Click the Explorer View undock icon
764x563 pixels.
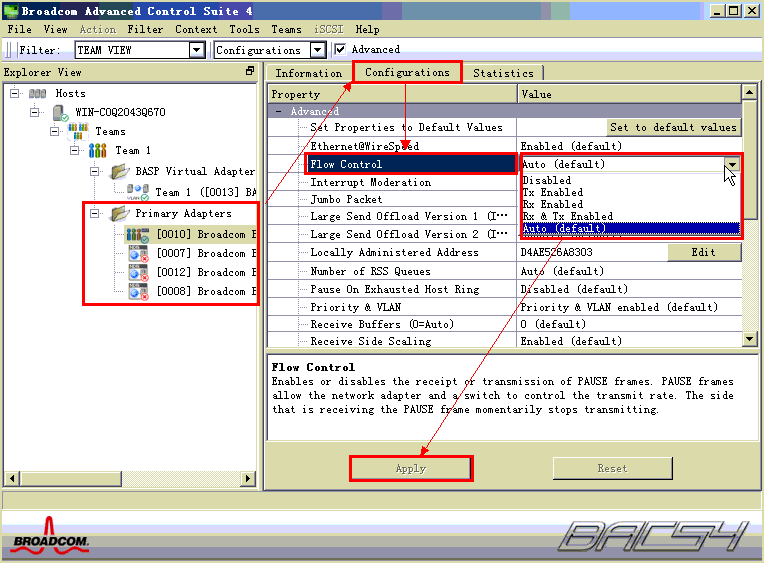(250, 71)
